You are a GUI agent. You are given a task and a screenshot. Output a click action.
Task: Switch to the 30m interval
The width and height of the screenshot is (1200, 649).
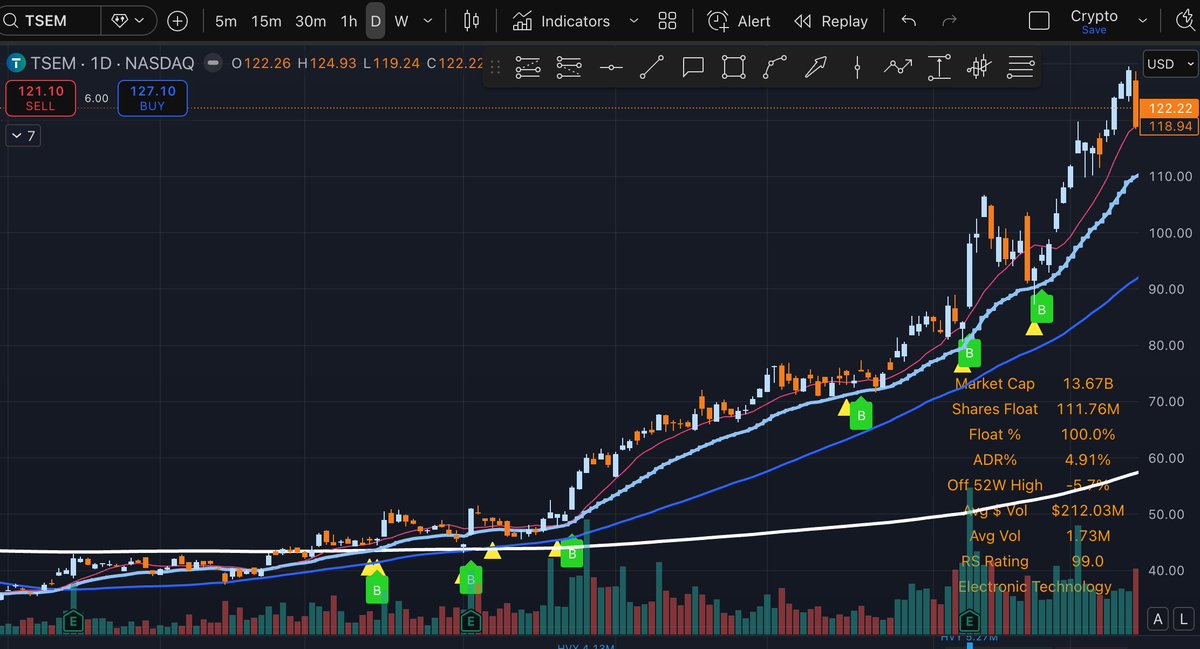click(x=311, y=21)
